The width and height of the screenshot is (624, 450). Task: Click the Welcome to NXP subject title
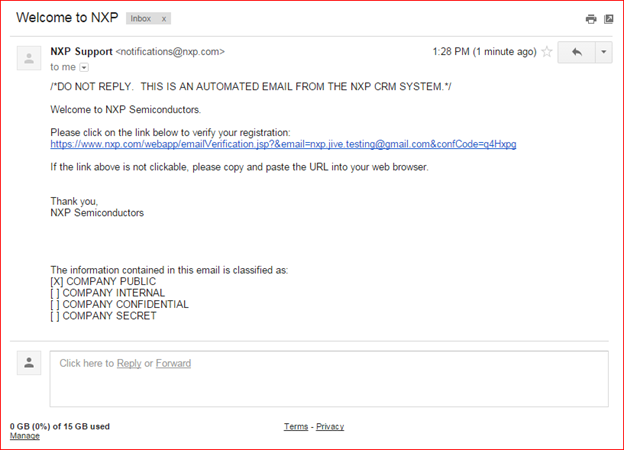click(x=67, y=18)
